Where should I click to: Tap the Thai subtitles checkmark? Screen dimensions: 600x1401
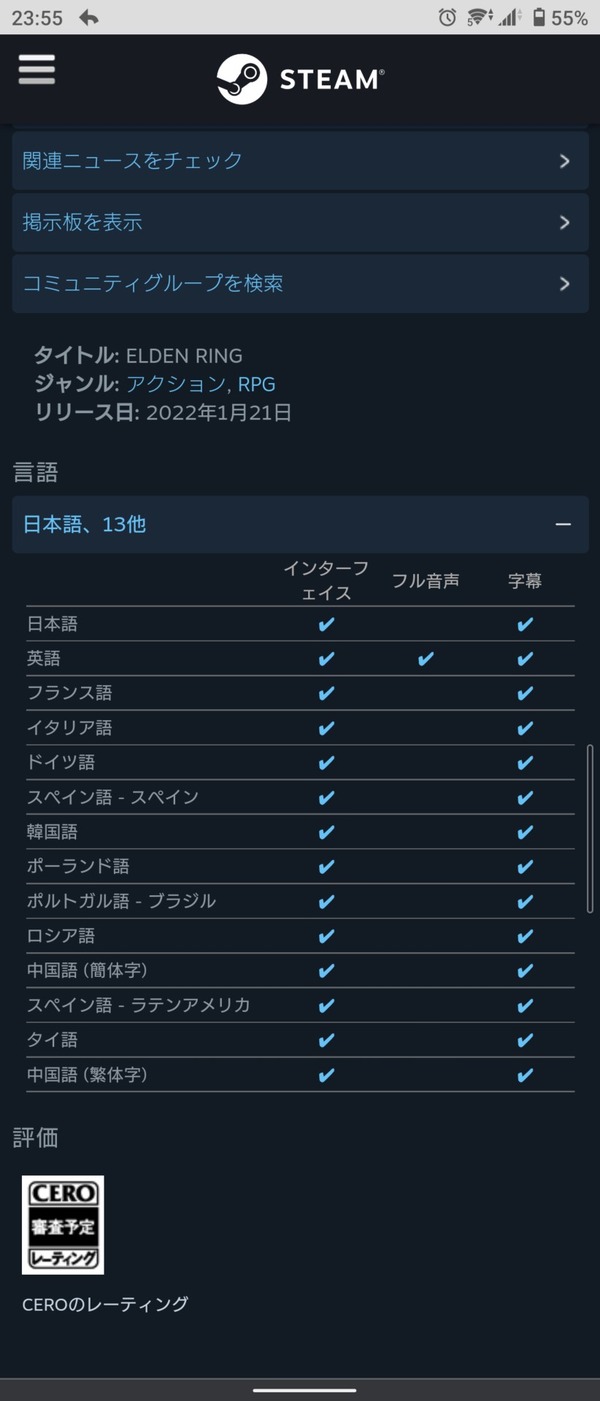525,1040
